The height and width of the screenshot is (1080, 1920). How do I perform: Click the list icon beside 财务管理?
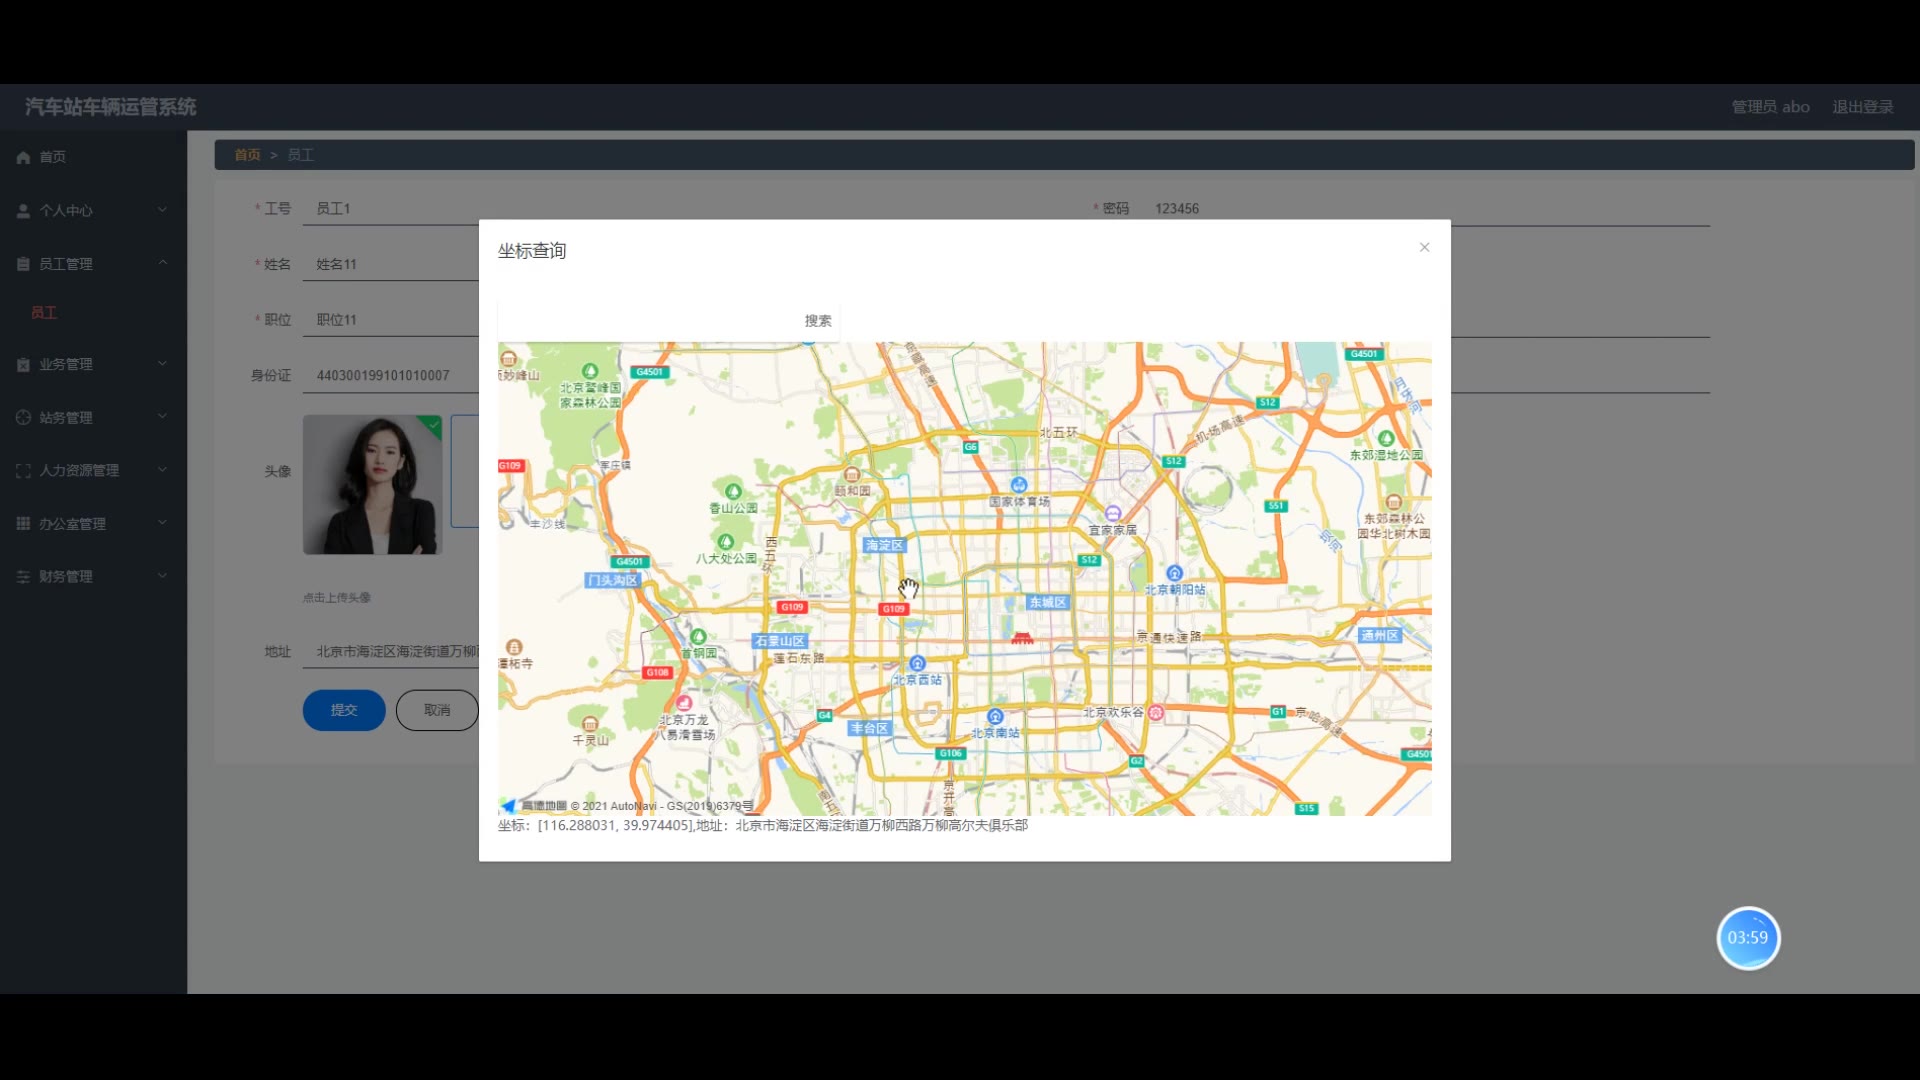(23, 577)
